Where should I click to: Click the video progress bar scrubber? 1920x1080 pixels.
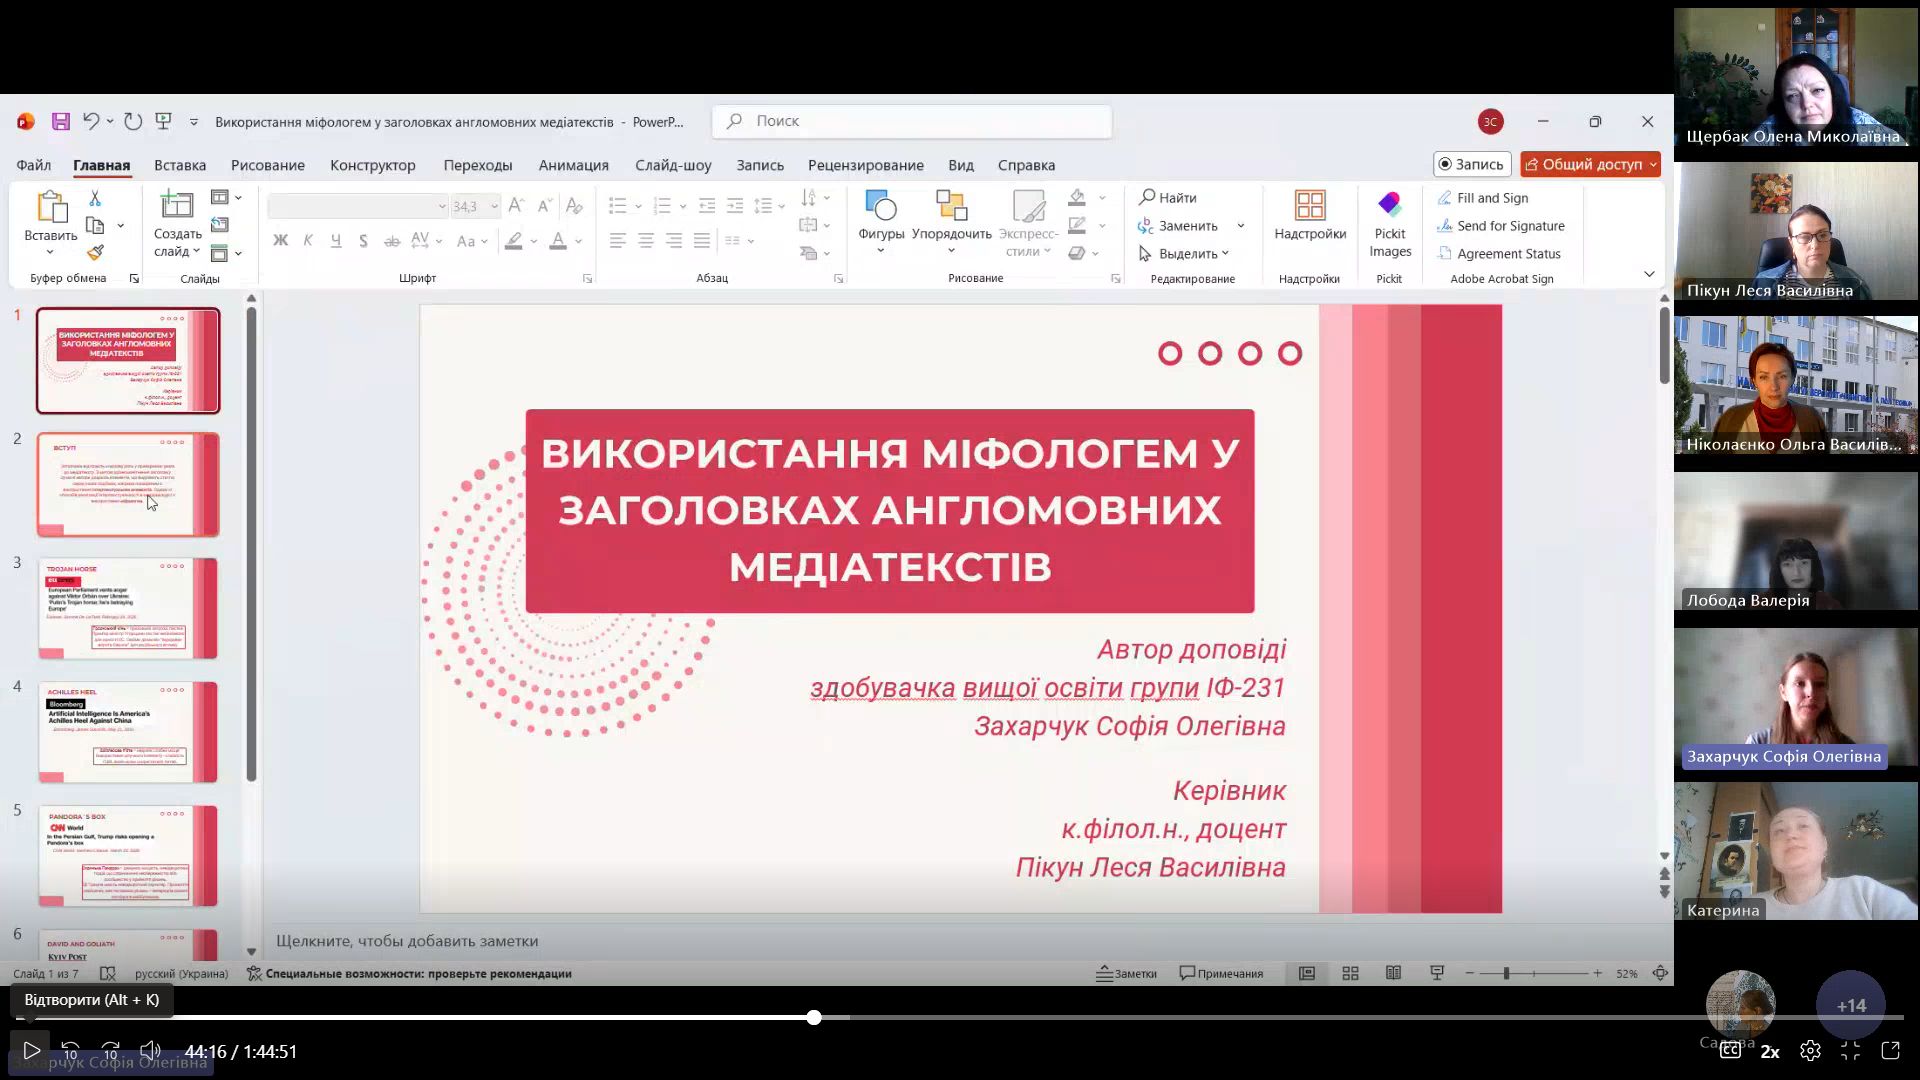tap(814, 1017)
